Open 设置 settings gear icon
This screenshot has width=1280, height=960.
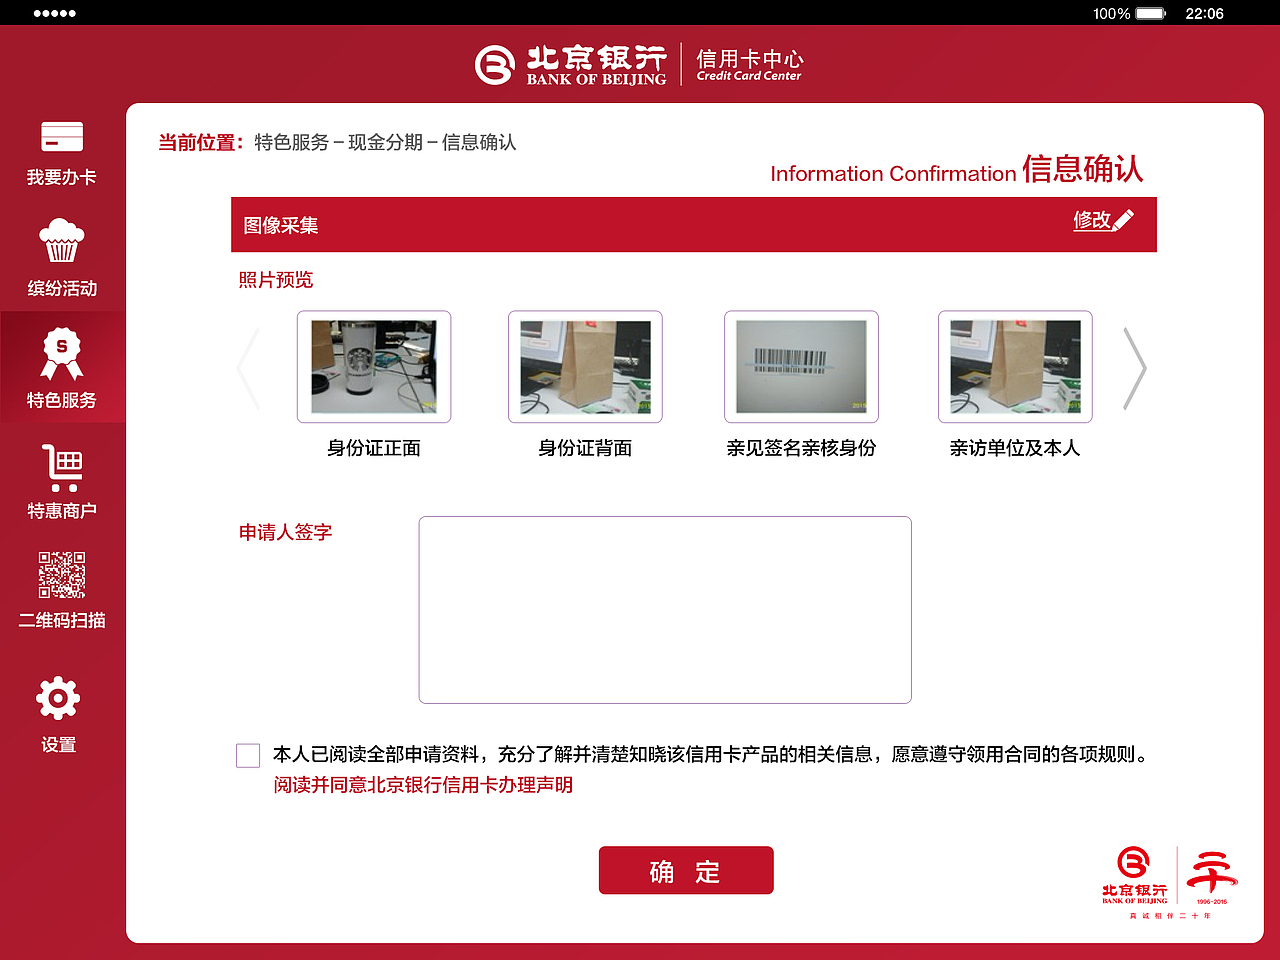pyautogui.click(x=59, y=697)
